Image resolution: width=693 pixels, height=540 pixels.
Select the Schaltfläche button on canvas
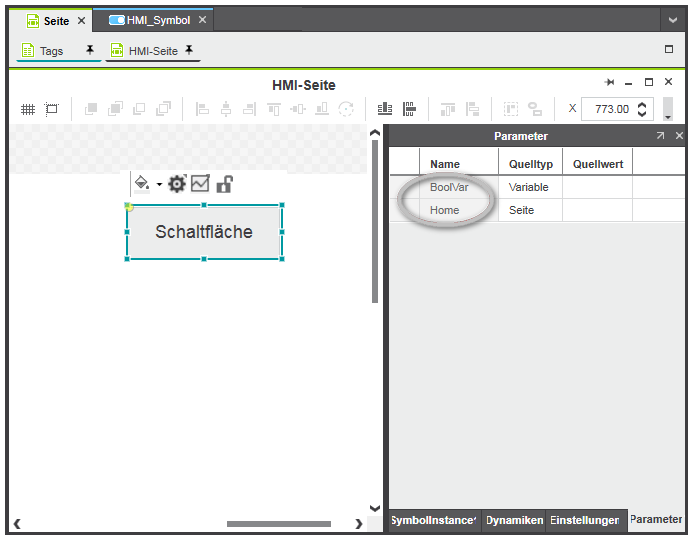pyautogui.click(x=204, y=232)
